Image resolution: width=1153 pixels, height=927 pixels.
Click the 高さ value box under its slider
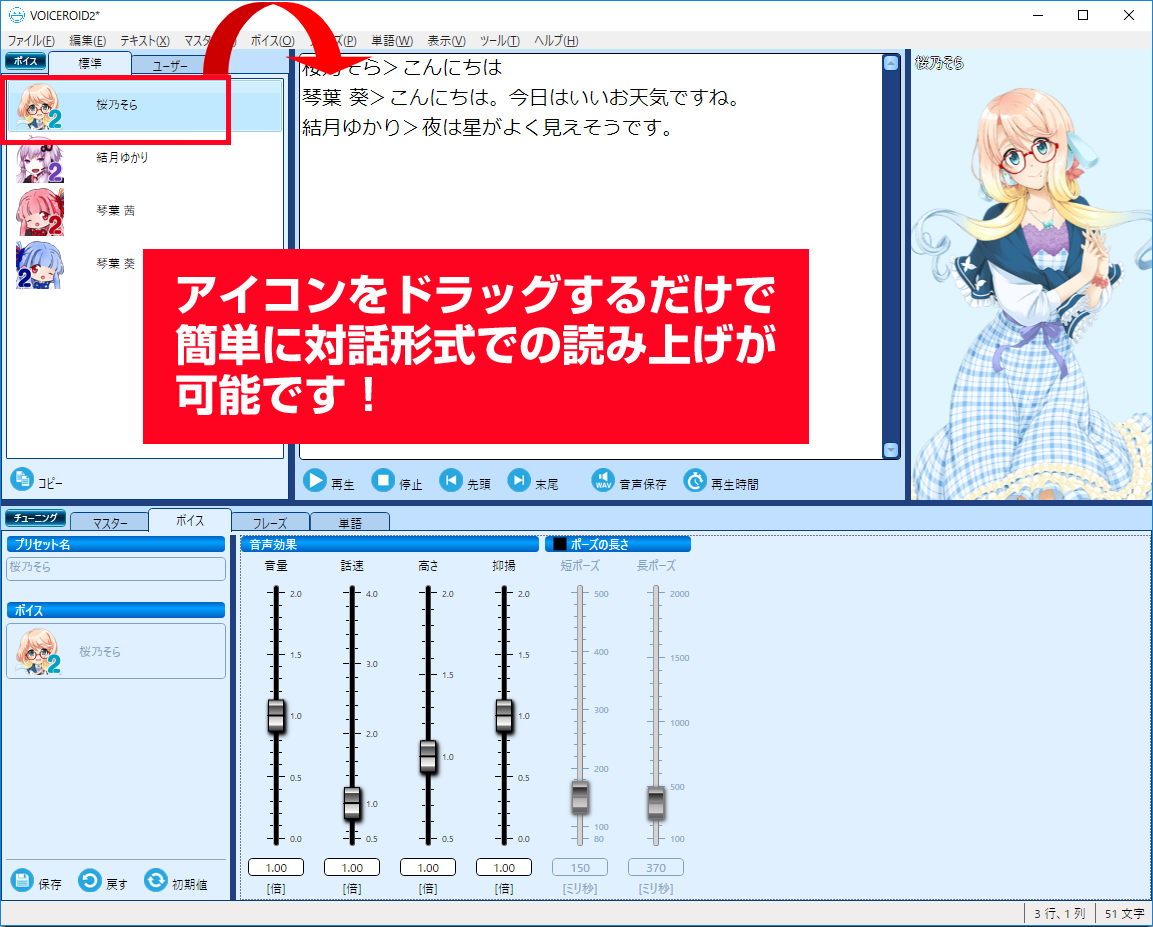coord(428,867)
